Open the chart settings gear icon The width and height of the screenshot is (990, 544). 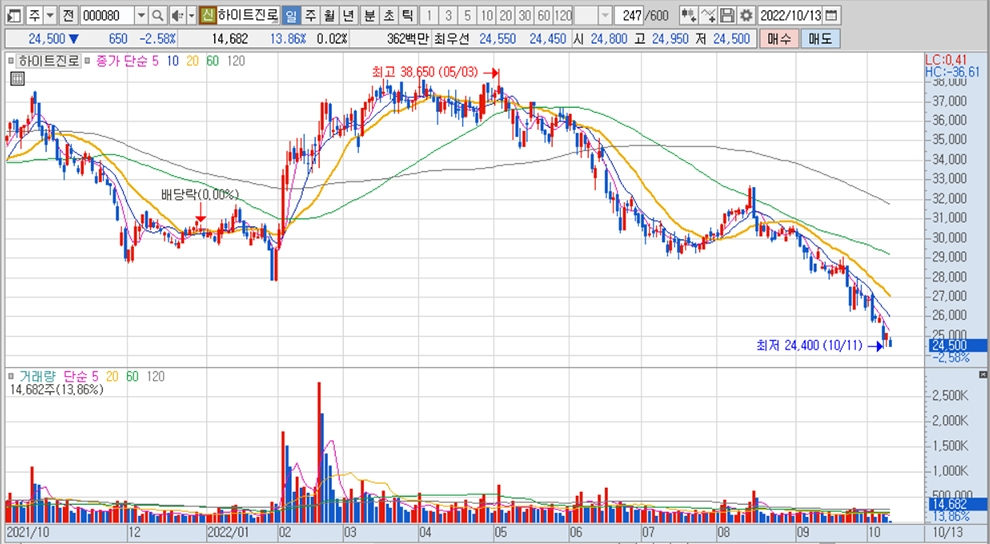[x=745, y=16]
